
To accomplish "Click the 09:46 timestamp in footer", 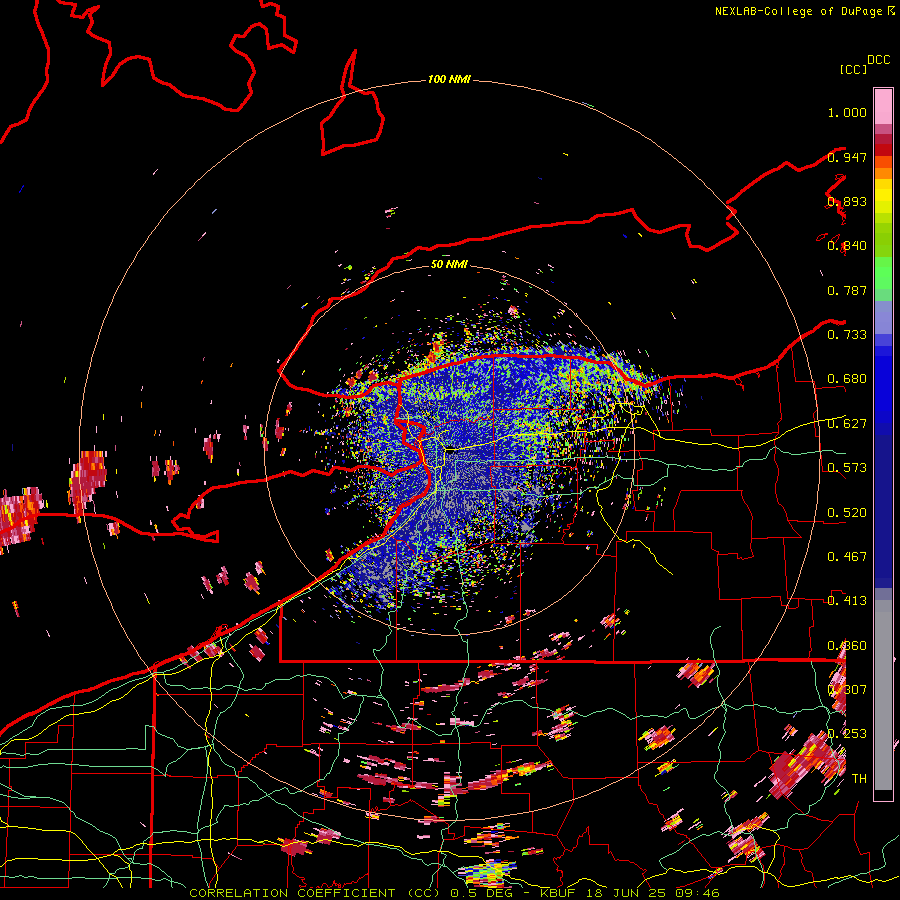I will tap(699, 893).
